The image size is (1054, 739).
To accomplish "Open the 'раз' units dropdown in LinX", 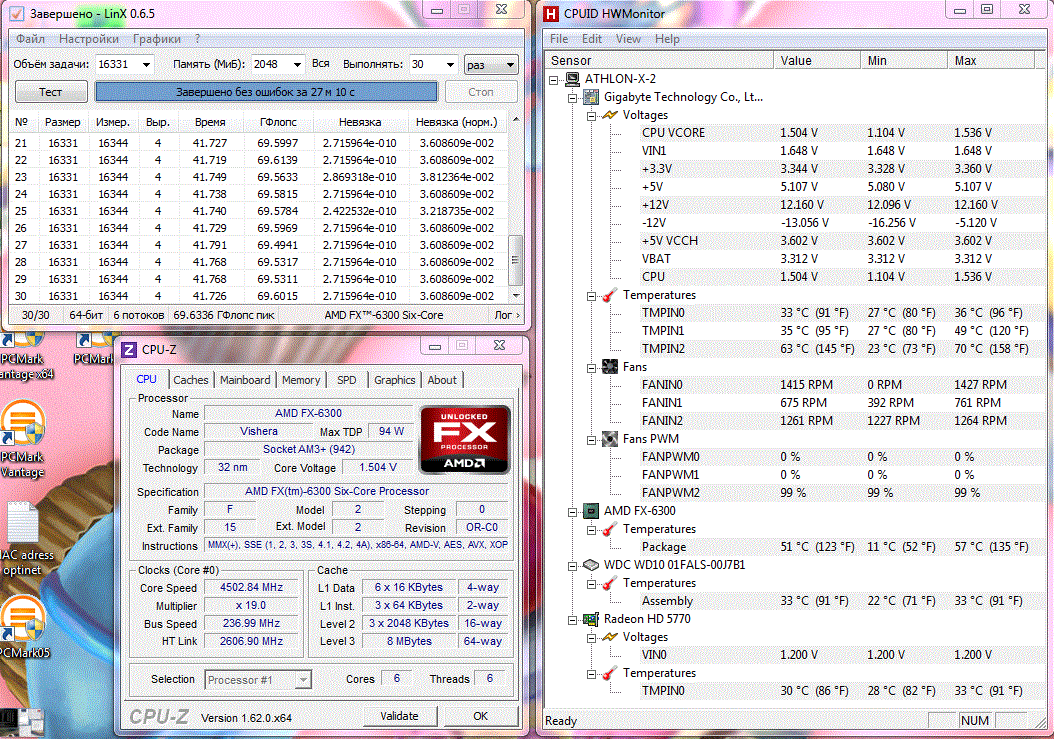I will (x=491, y=65).
